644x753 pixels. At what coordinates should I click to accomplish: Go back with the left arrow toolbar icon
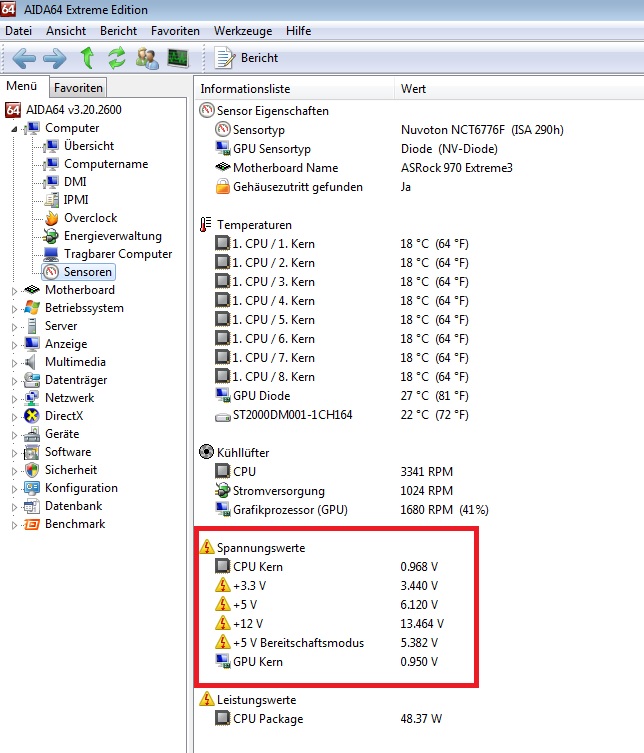pyautogui.click(x=24, y=59)
